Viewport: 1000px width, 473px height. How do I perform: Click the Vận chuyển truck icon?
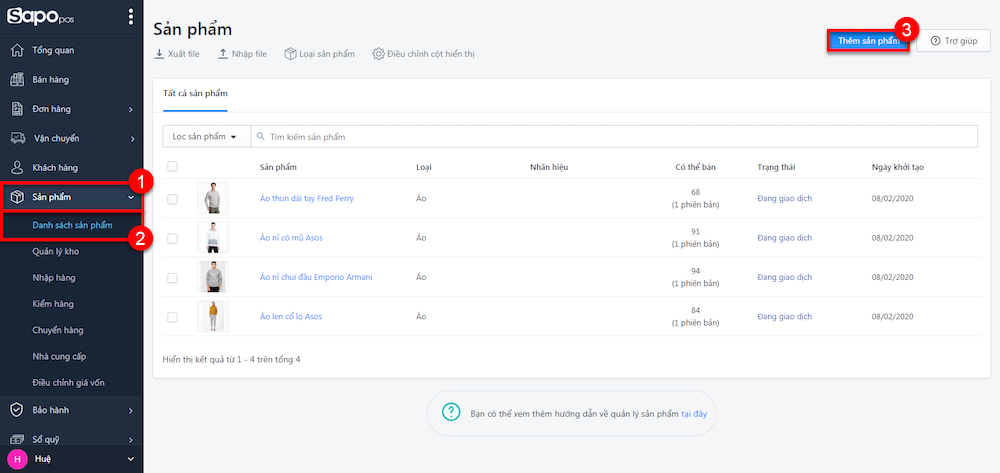(x=17, y=138)
